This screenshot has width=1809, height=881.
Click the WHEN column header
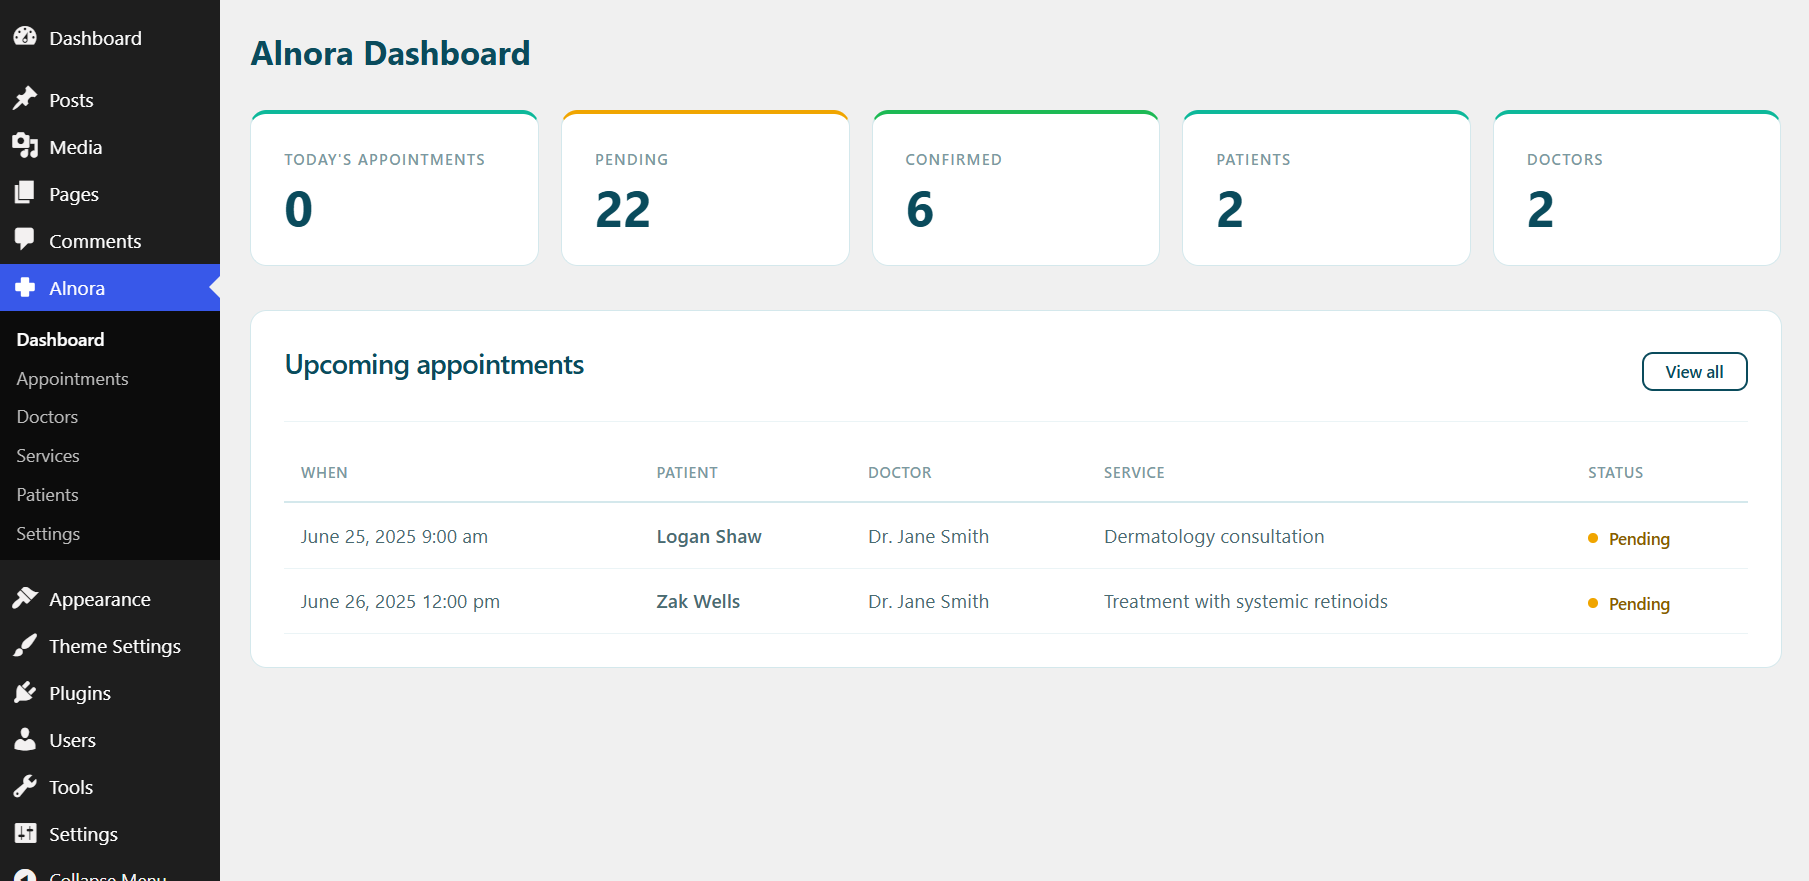324,473
